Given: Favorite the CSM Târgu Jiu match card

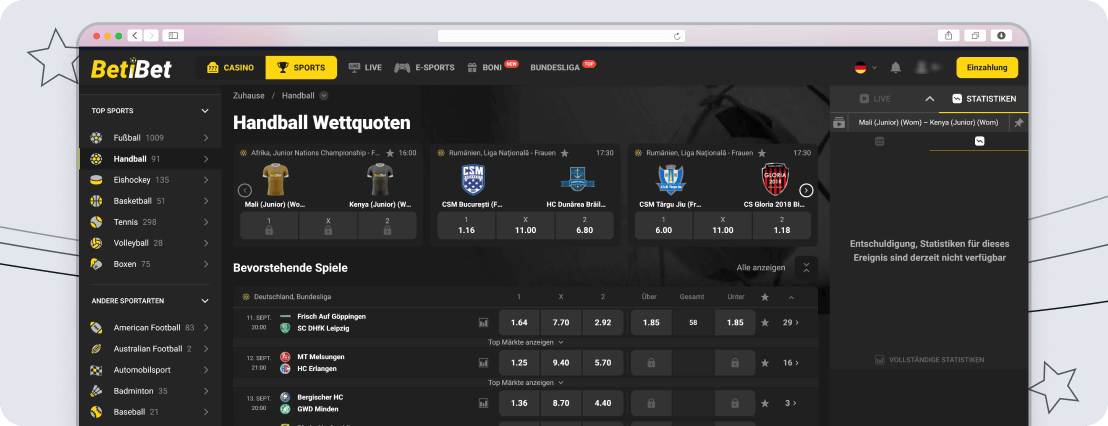Looking at the screenshot, I should pyautogui.click(x=762, y=153).
